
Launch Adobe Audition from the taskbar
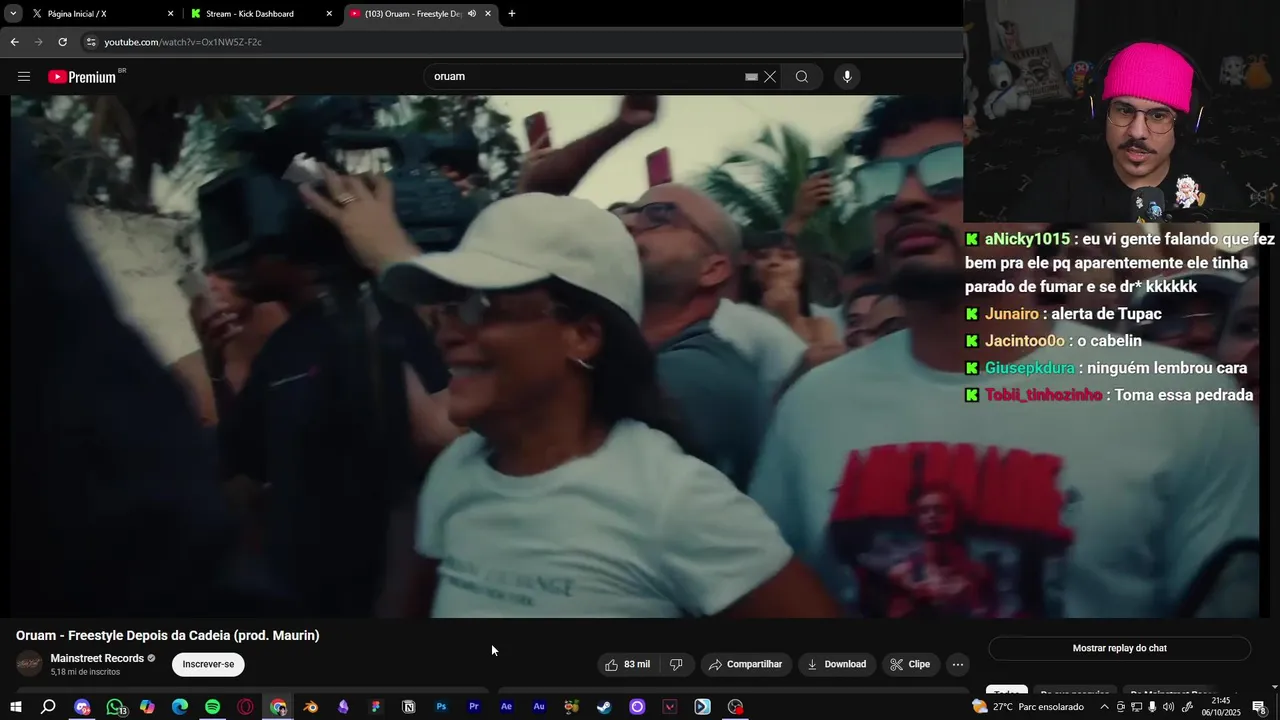539,707
